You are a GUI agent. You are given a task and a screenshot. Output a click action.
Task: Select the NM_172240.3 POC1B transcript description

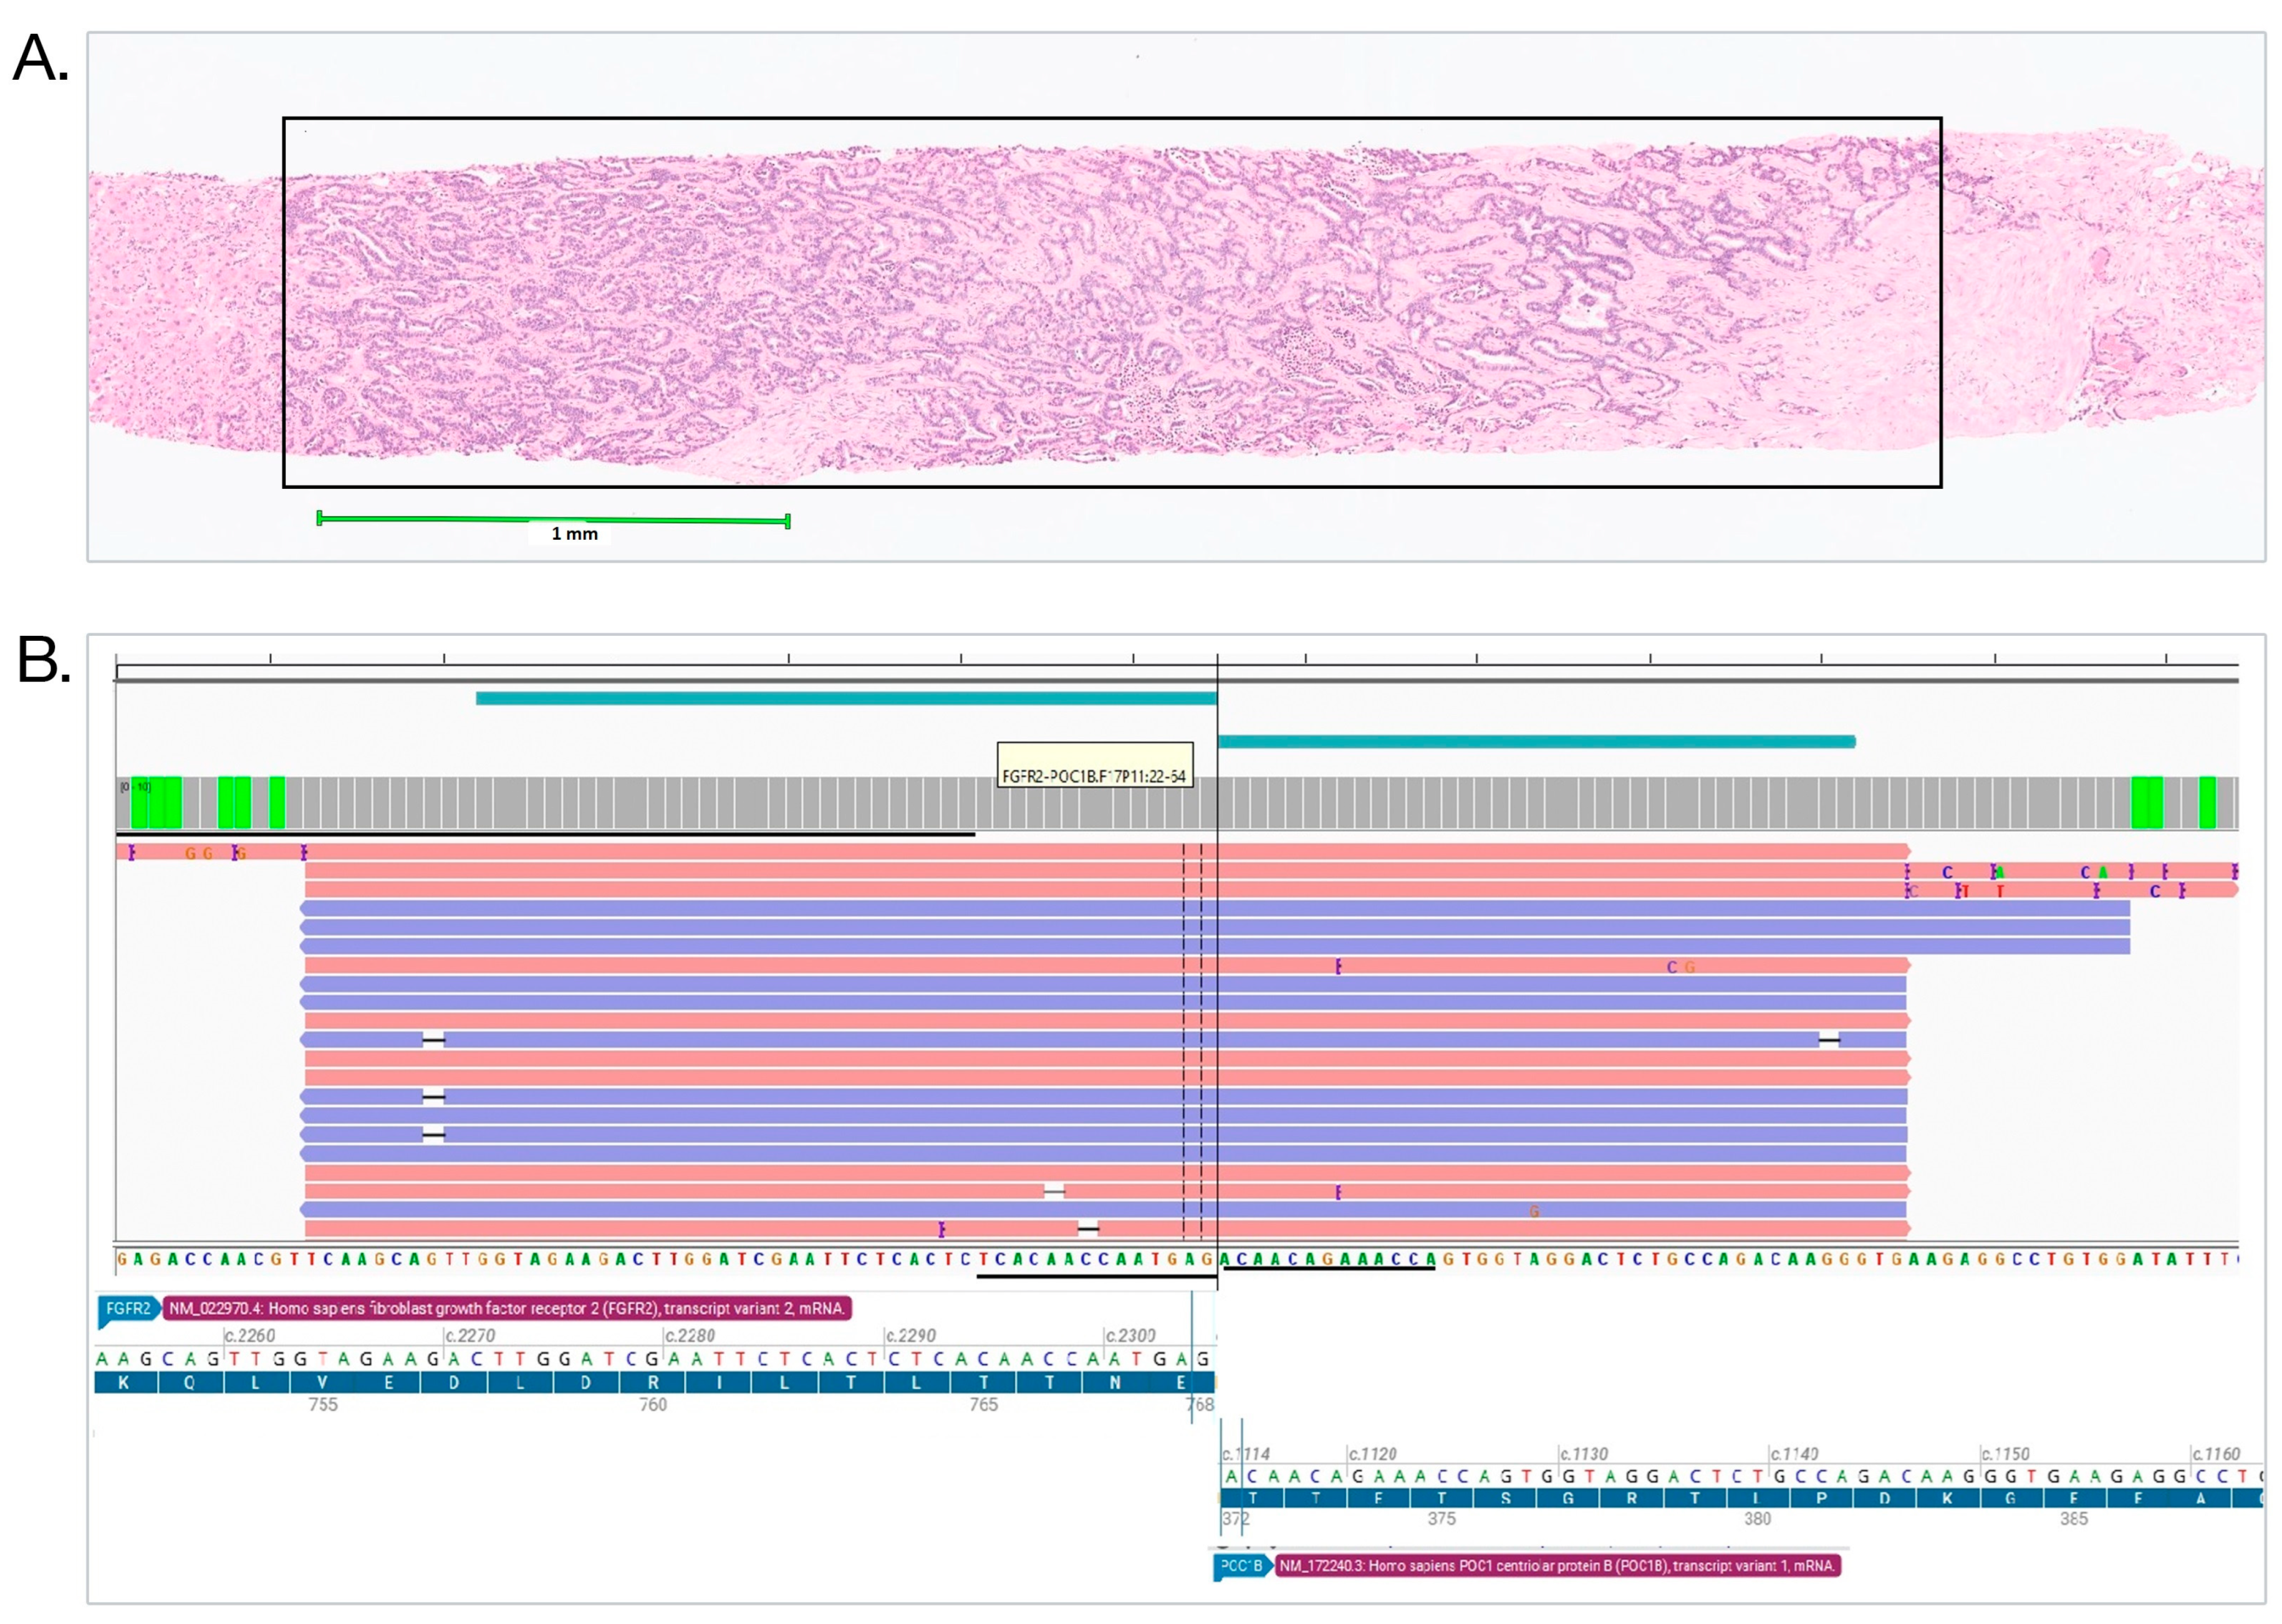1557,1566
